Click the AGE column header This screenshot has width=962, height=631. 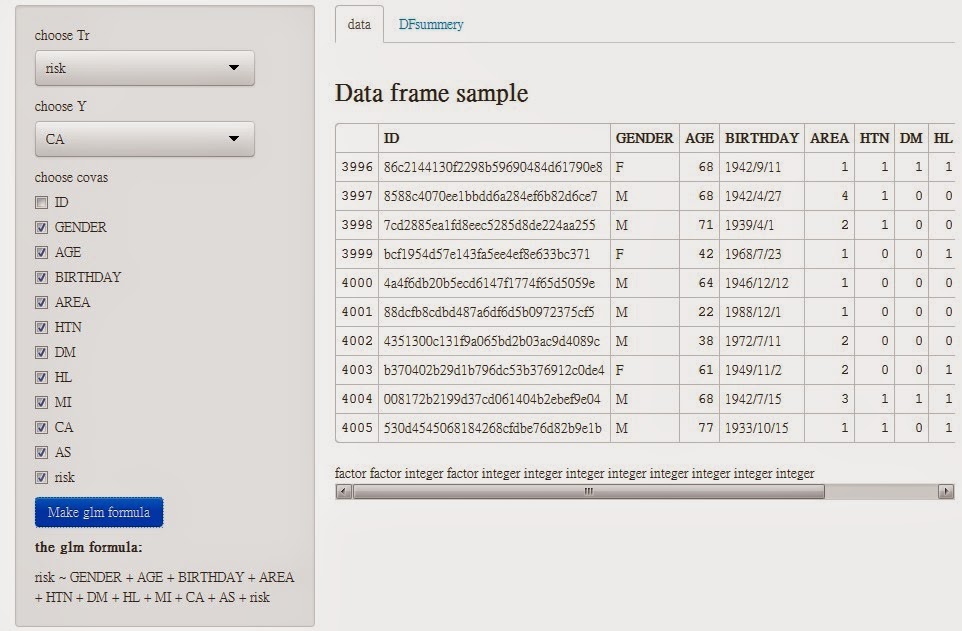(699, 138)
